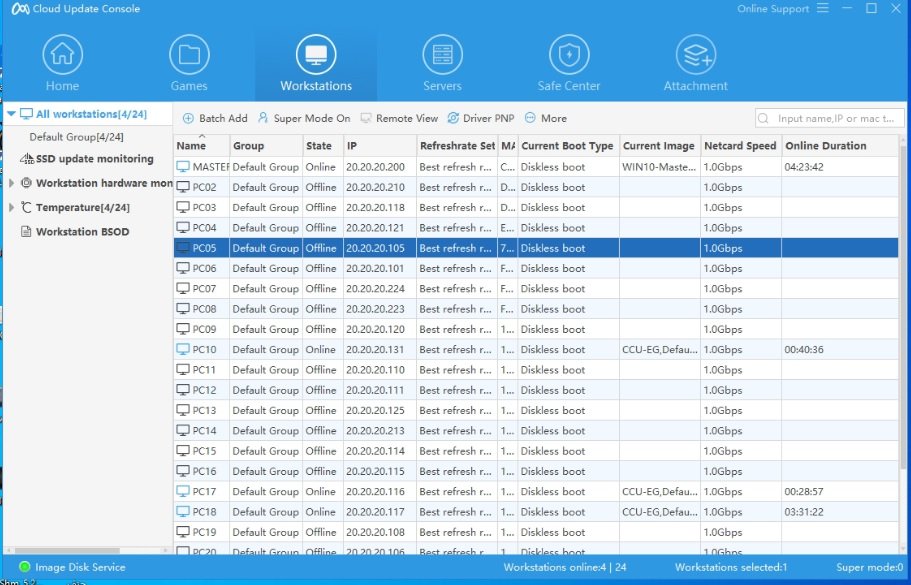Viewport: 911px width, 585px height.
Task: Open the Games section
Action: pos(189,62)
